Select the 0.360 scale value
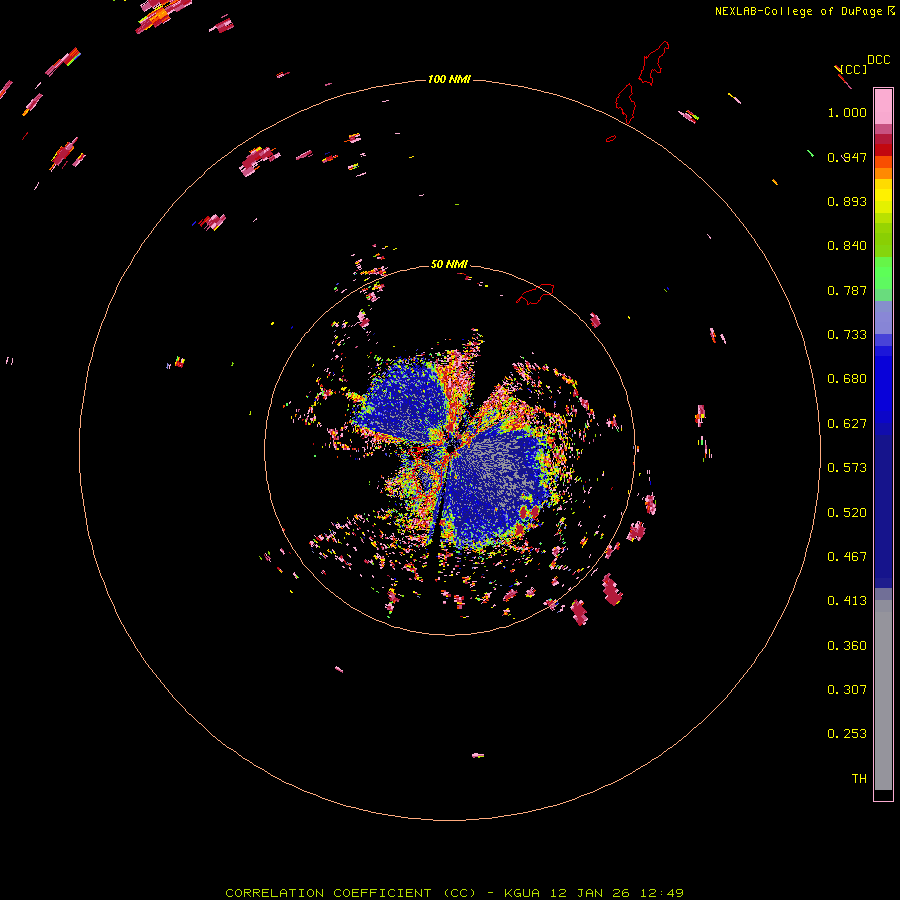The width and height of the screenshot is (900, 900). 847,646
